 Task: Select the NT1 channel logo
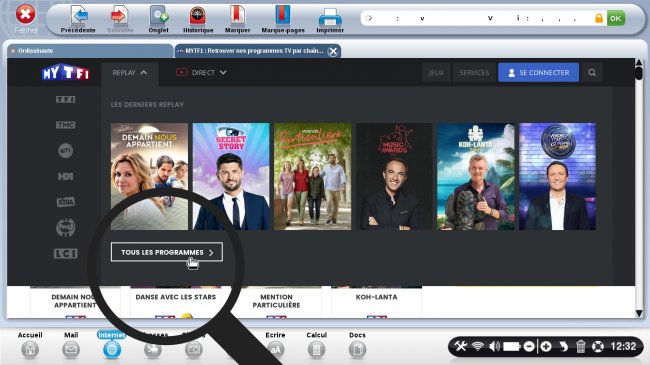[65, 151]
